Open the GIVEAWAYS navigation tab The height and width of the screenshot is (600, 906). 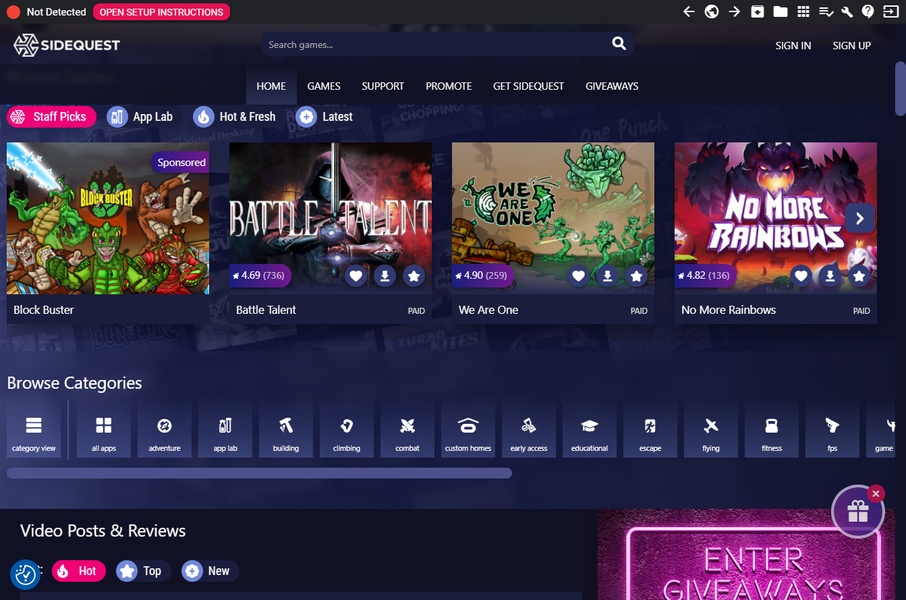click(x=611, y=86)
